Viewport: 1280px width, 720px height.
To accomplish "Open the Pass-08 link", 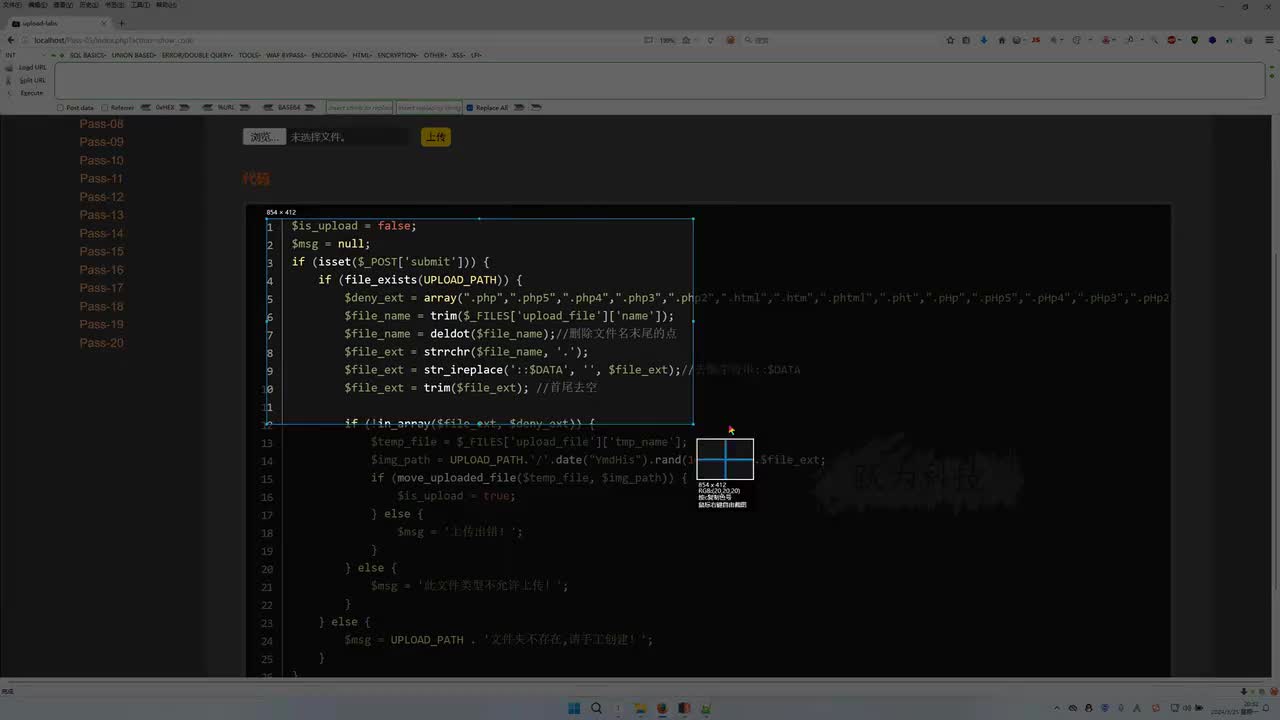I will pos(102,124).
